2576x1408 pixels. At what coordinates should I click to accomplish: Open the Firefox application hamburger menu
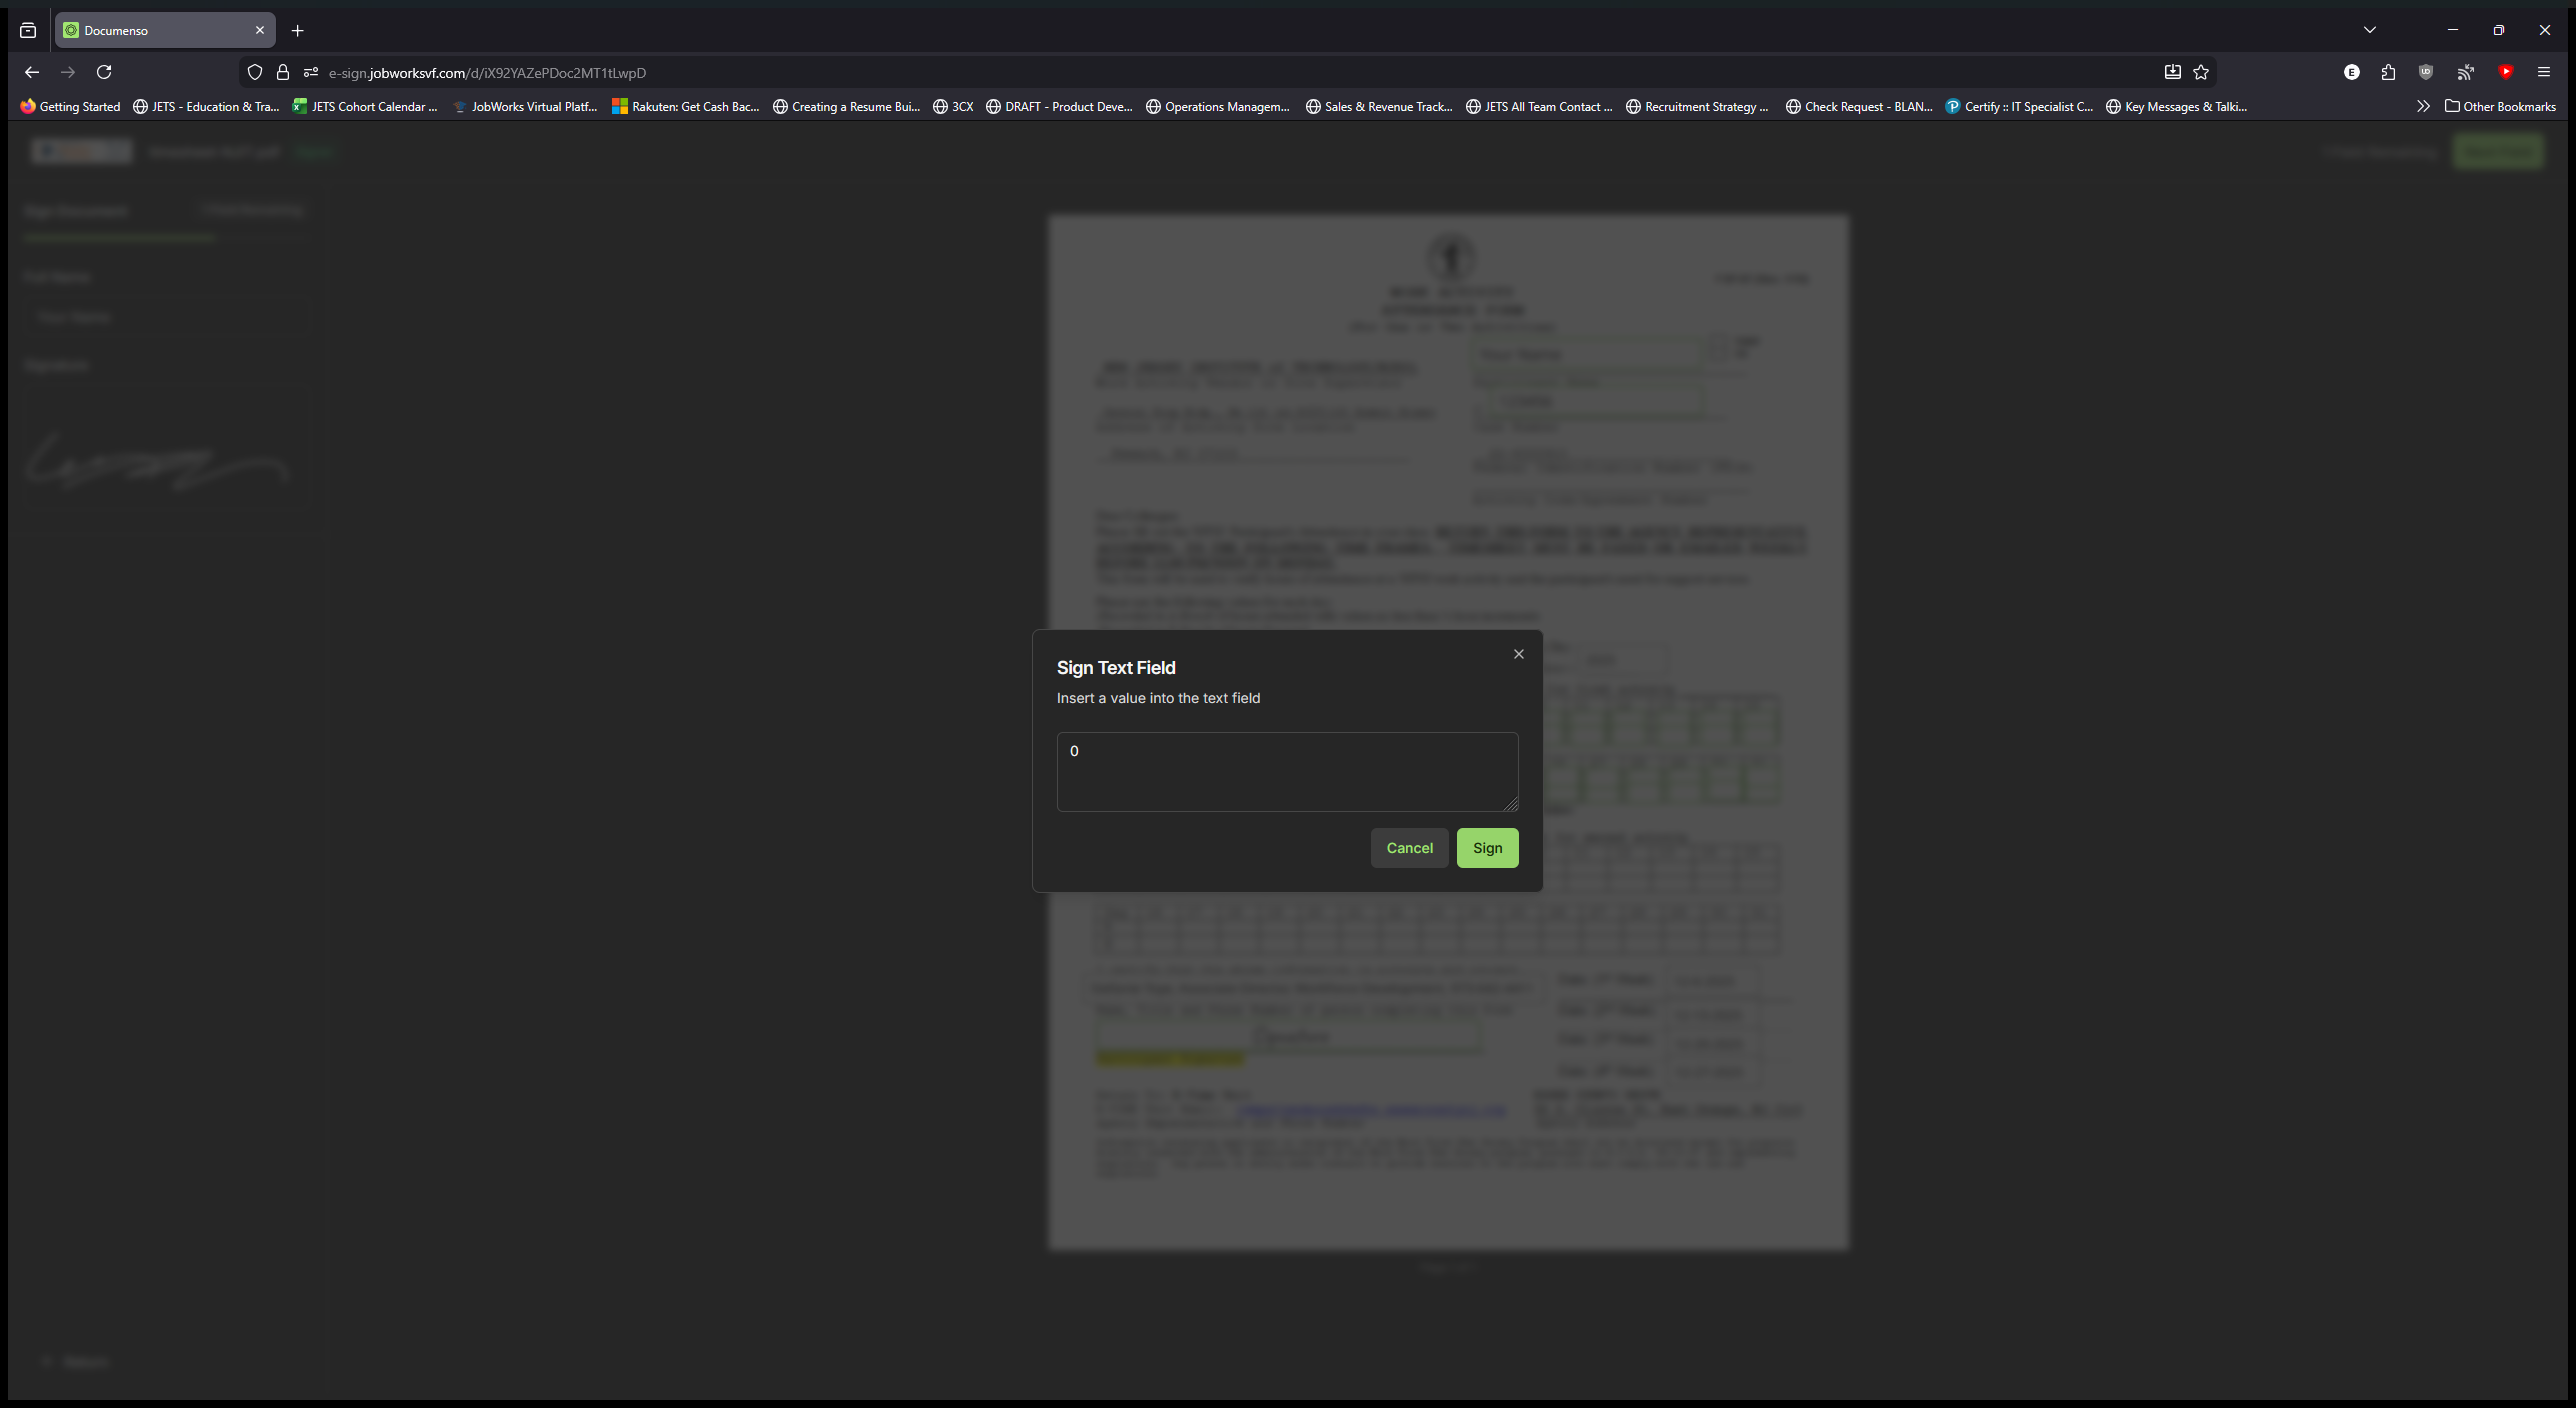tap(2545, 72)
